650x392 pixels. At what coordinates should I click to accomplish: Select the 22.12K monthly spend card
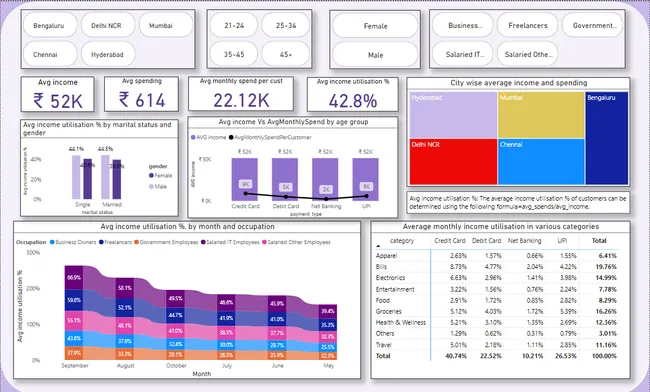(x=241, y=94)
